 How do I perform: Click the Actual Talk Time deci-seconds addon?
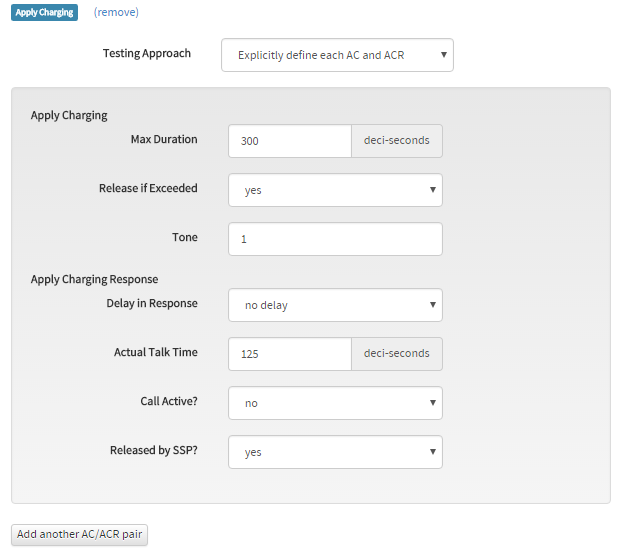tap(397, 354)
